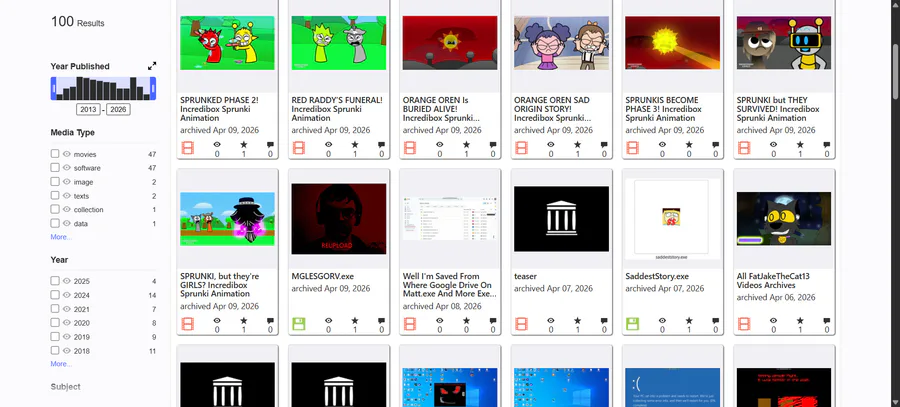Click the comments icon on SPRUNKI but THEY SURVIVED card
The height and width of the screenshot is (407, 900).
coord(827,145)
